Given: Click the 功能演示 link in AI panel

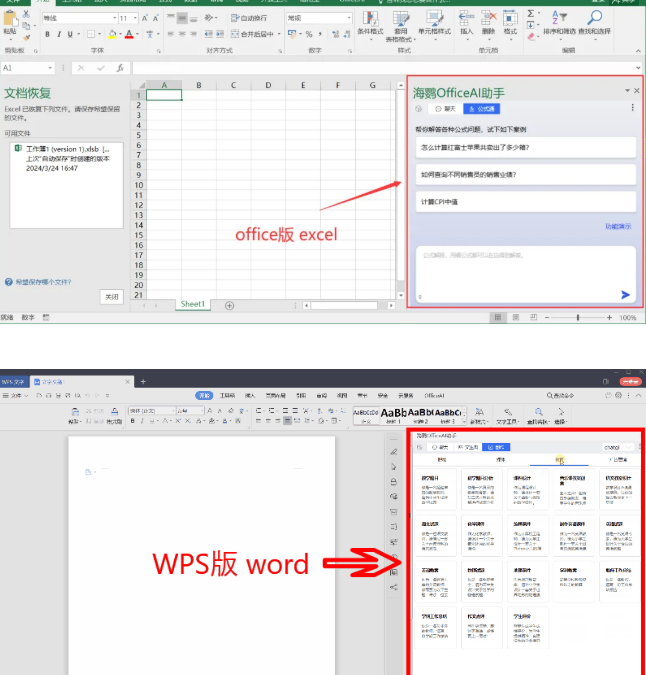Looking at the screenshot, I should pos(618,226).
